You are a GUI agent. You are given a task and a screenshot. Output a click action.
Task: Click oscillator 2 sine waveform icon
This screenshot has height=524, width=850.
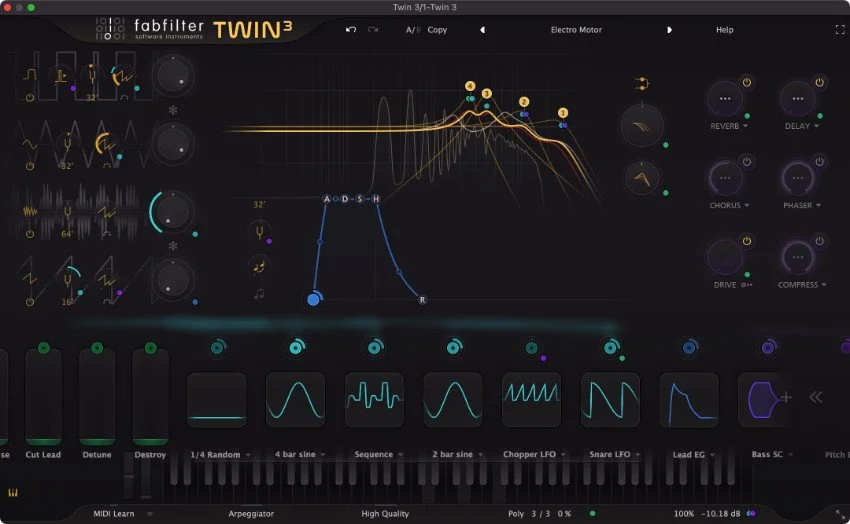[x=29, y=144]
